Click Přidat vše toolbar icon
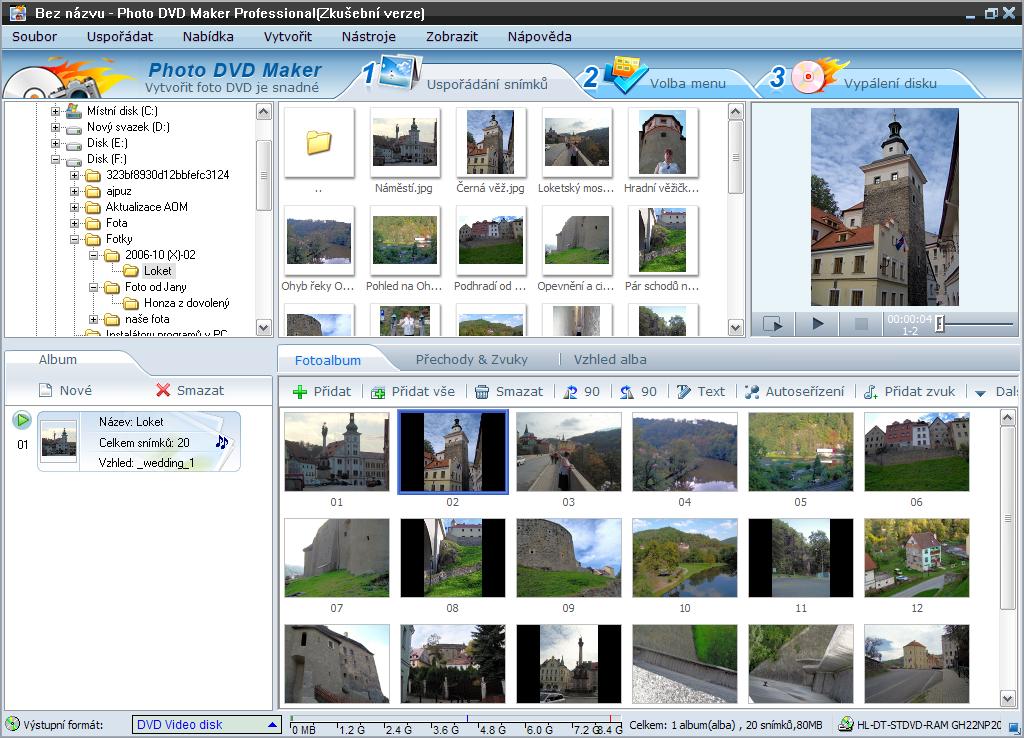The image size is (1024, 738). pyautogui.click(x=378, y=392)
